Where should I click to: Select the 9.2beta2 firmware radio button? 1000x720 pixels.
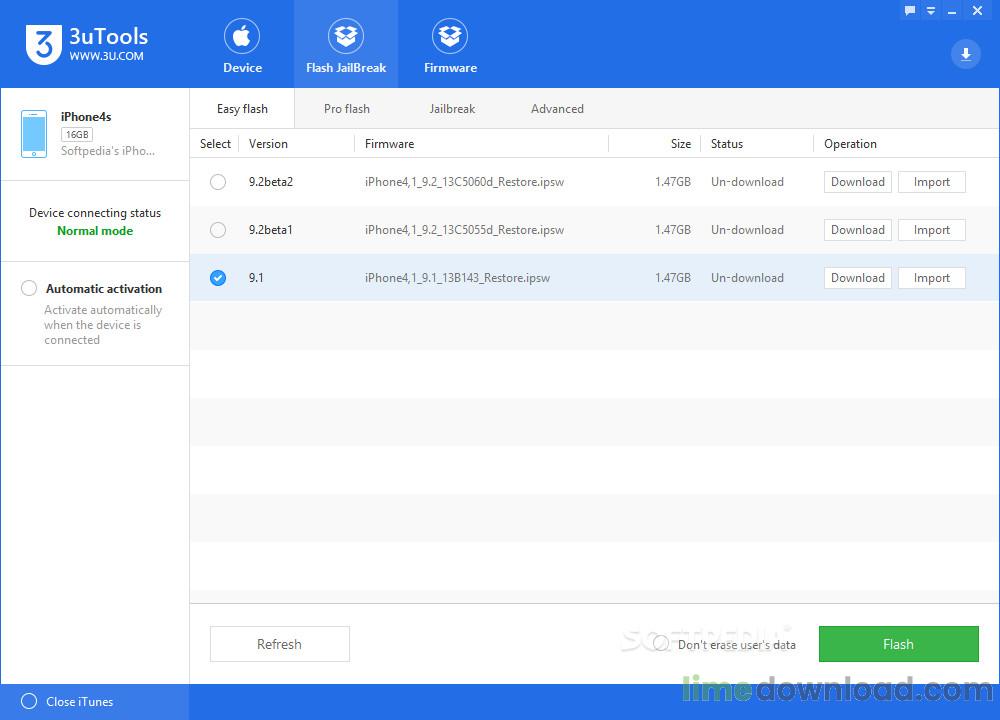pyautogui.click(x=218, y=182)
